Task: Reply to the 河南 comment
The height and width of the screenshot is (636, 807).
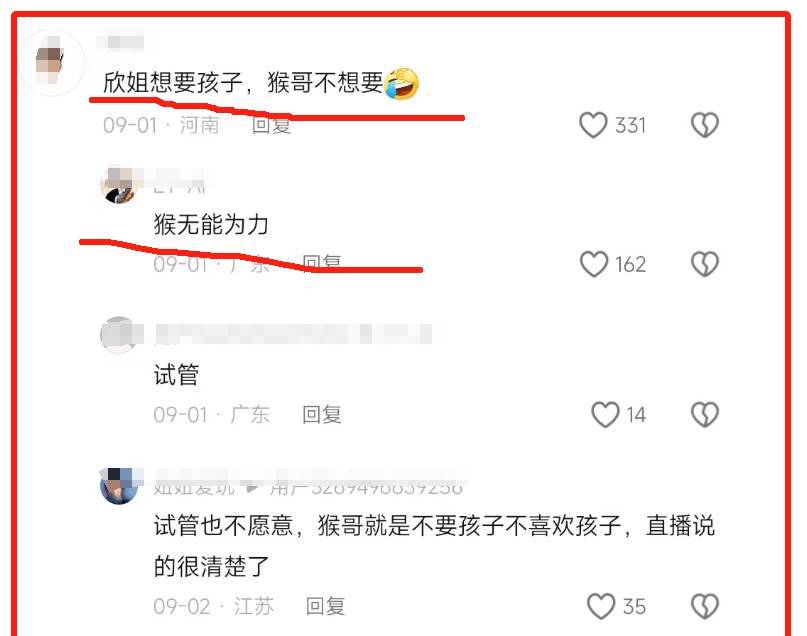Action: point(272,125)
